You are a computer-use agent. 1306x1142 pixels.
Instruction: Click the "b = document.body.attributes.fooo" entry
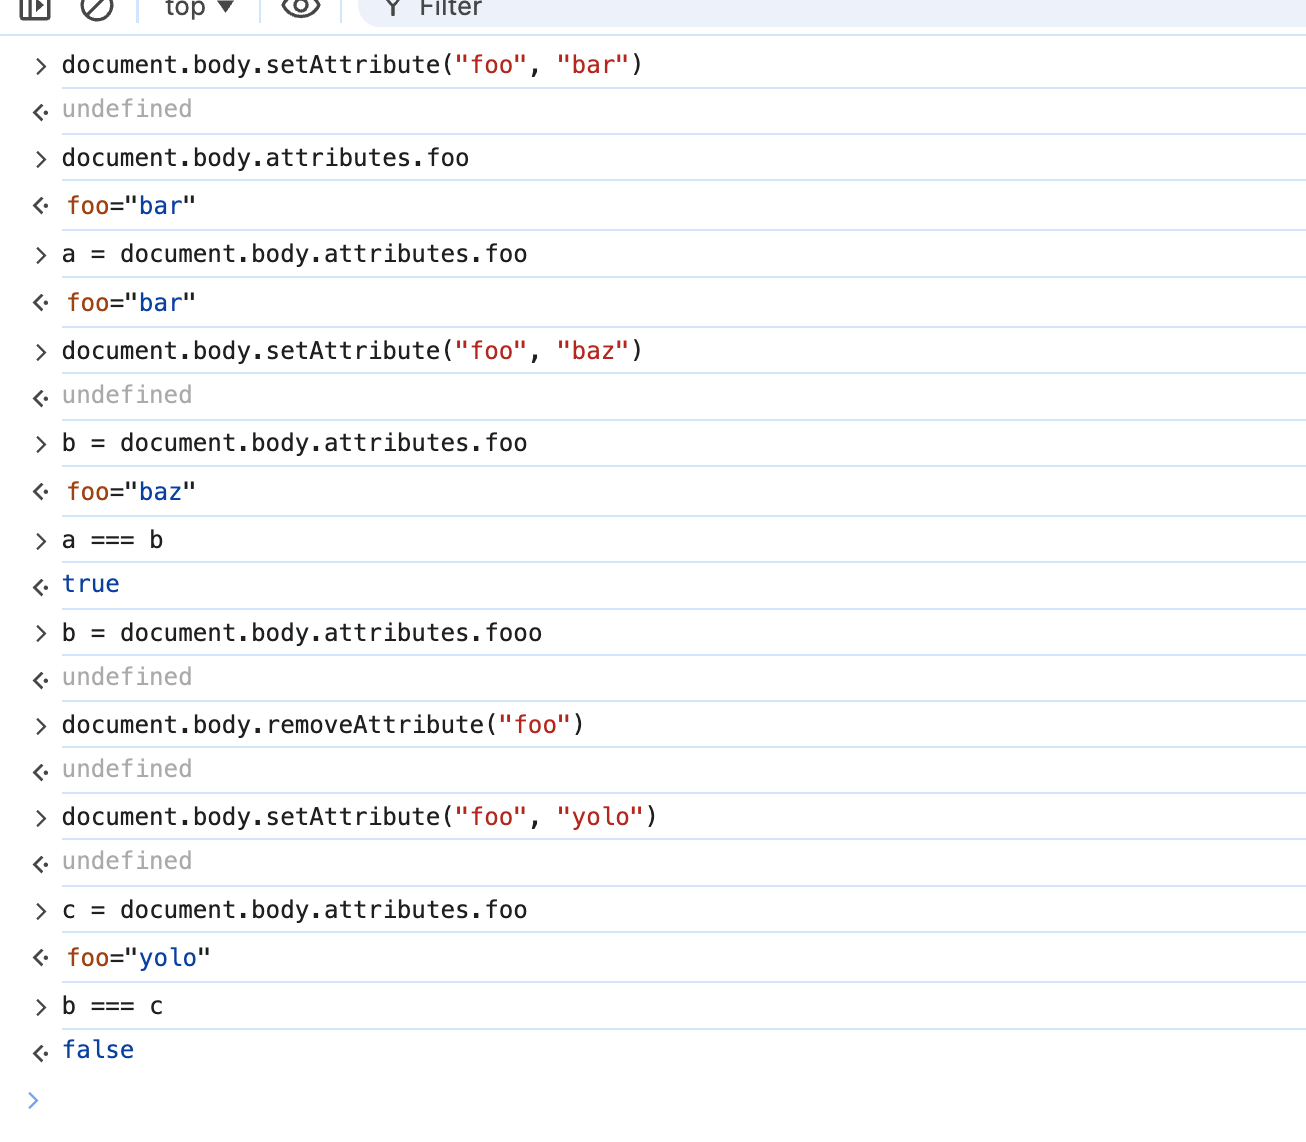click(x=301, y=633)
